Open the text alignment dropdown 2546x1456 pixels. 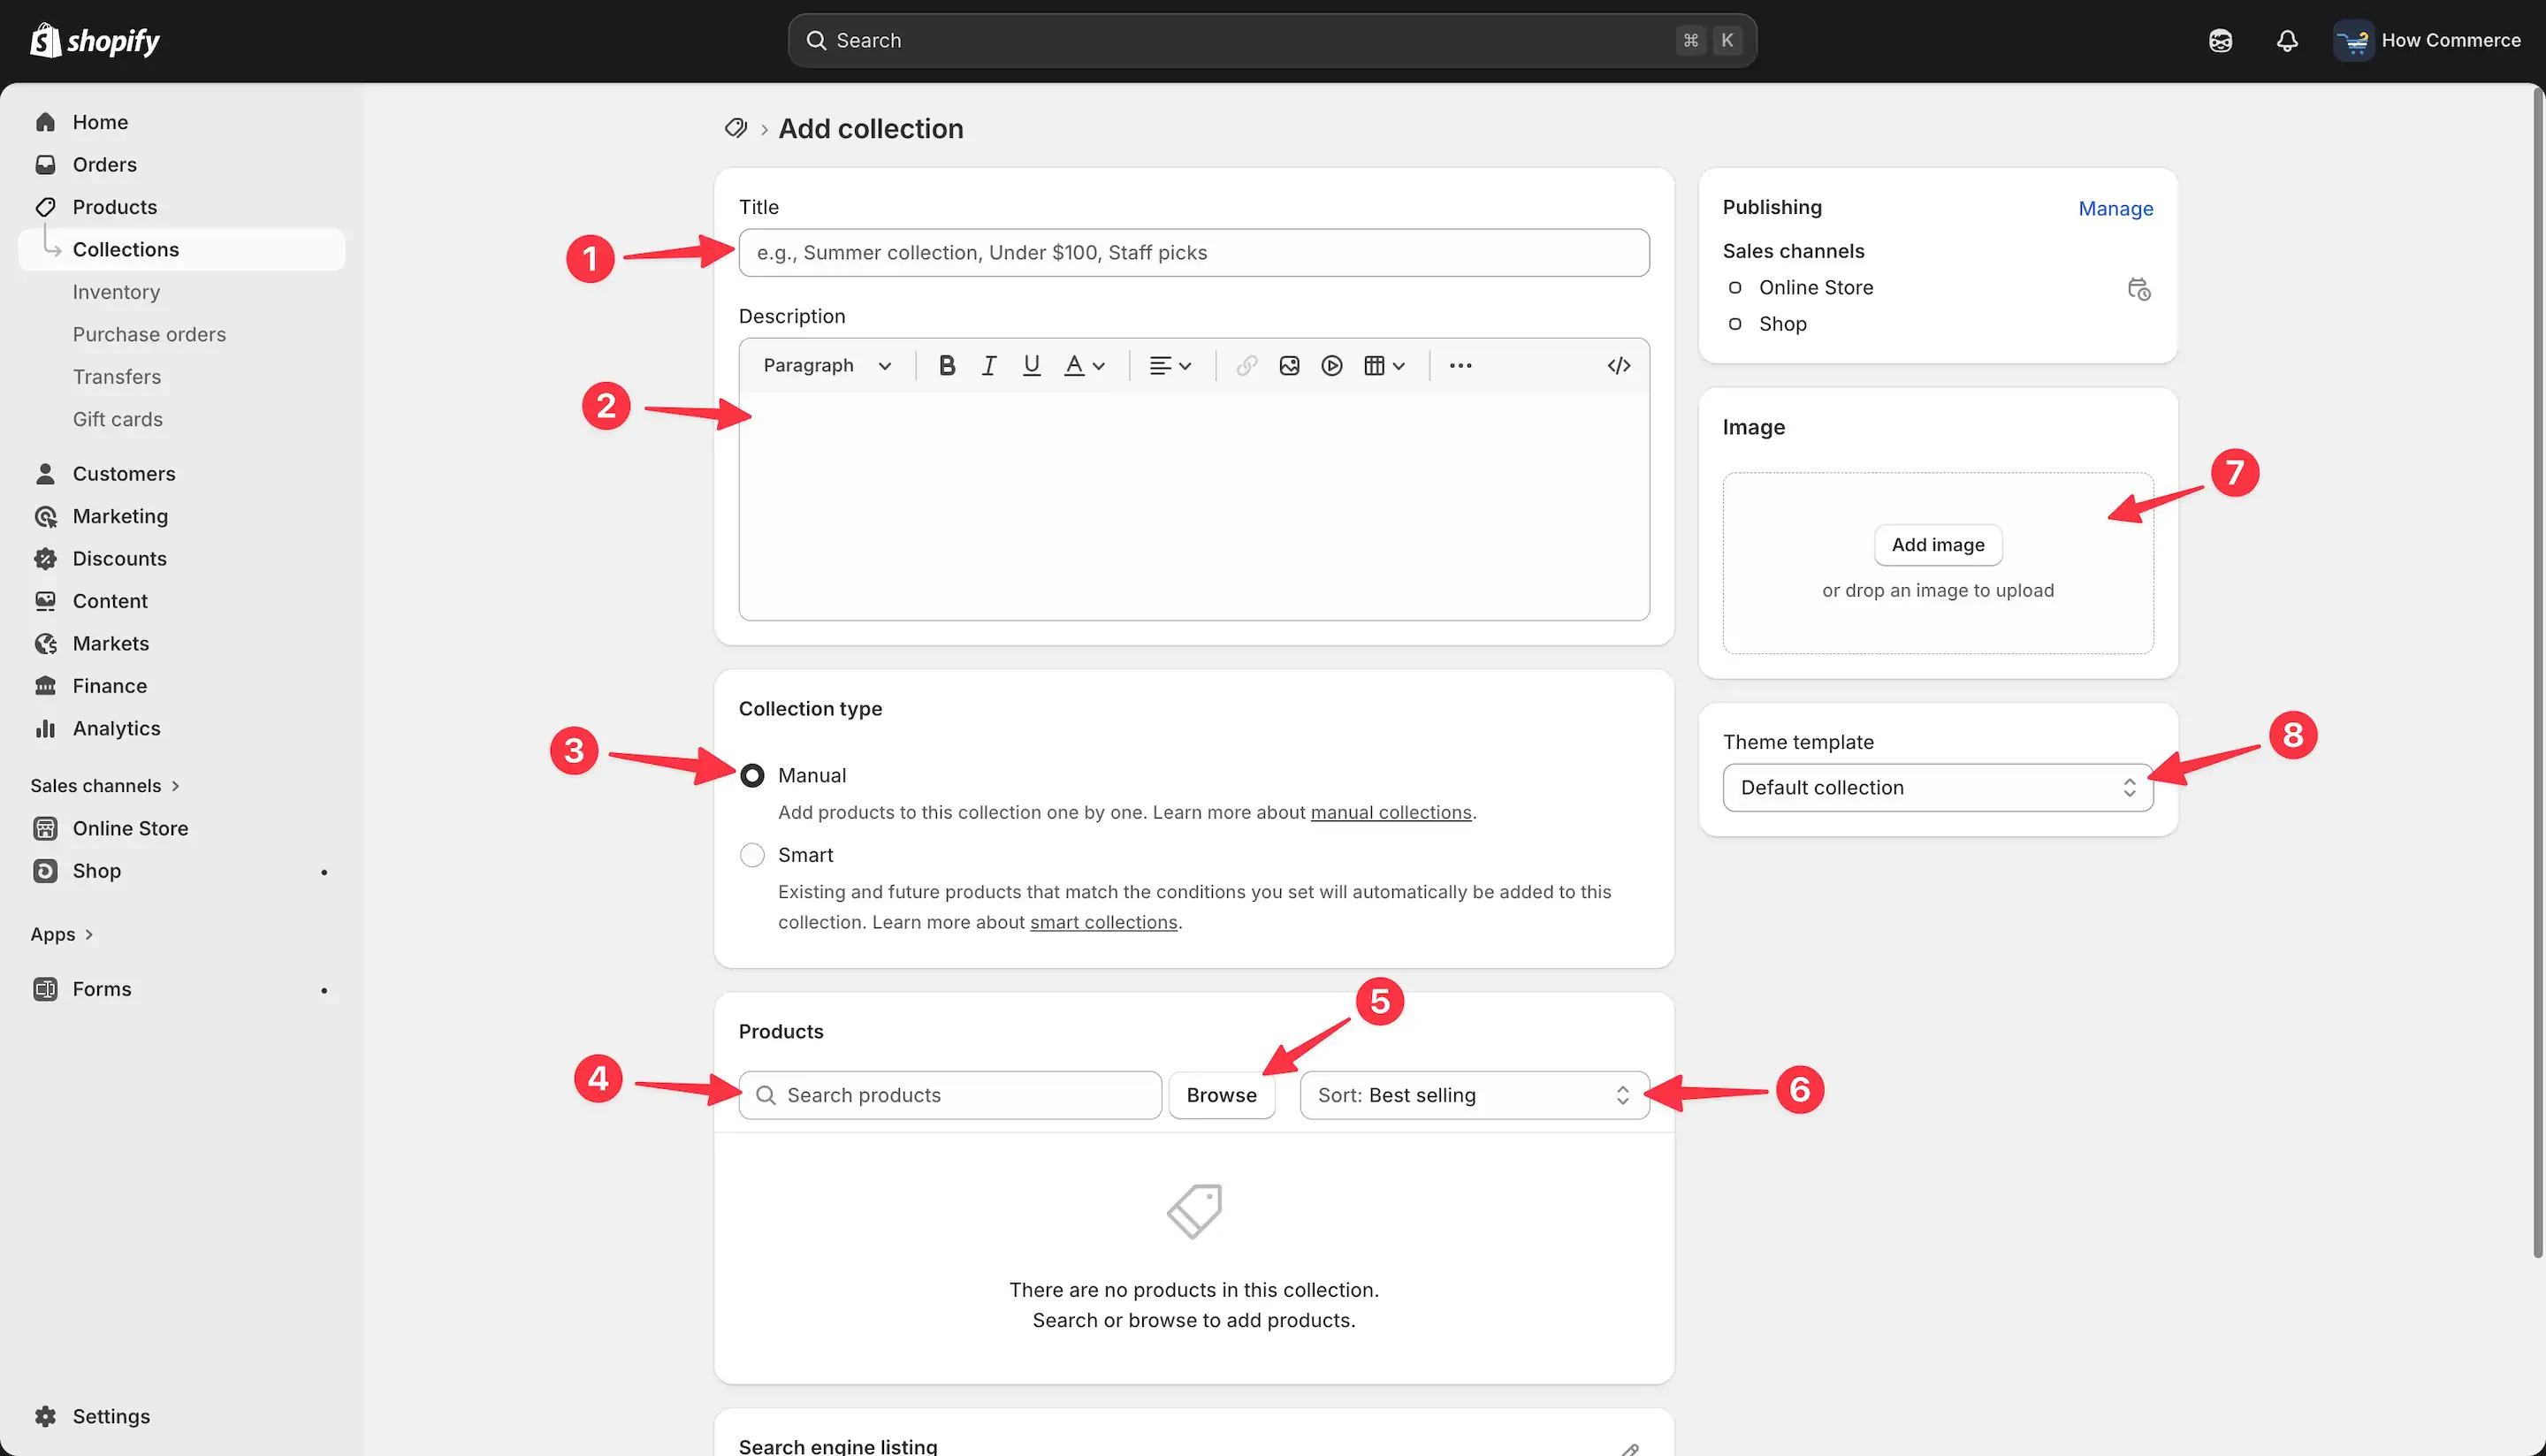[x=1170, y=366]
